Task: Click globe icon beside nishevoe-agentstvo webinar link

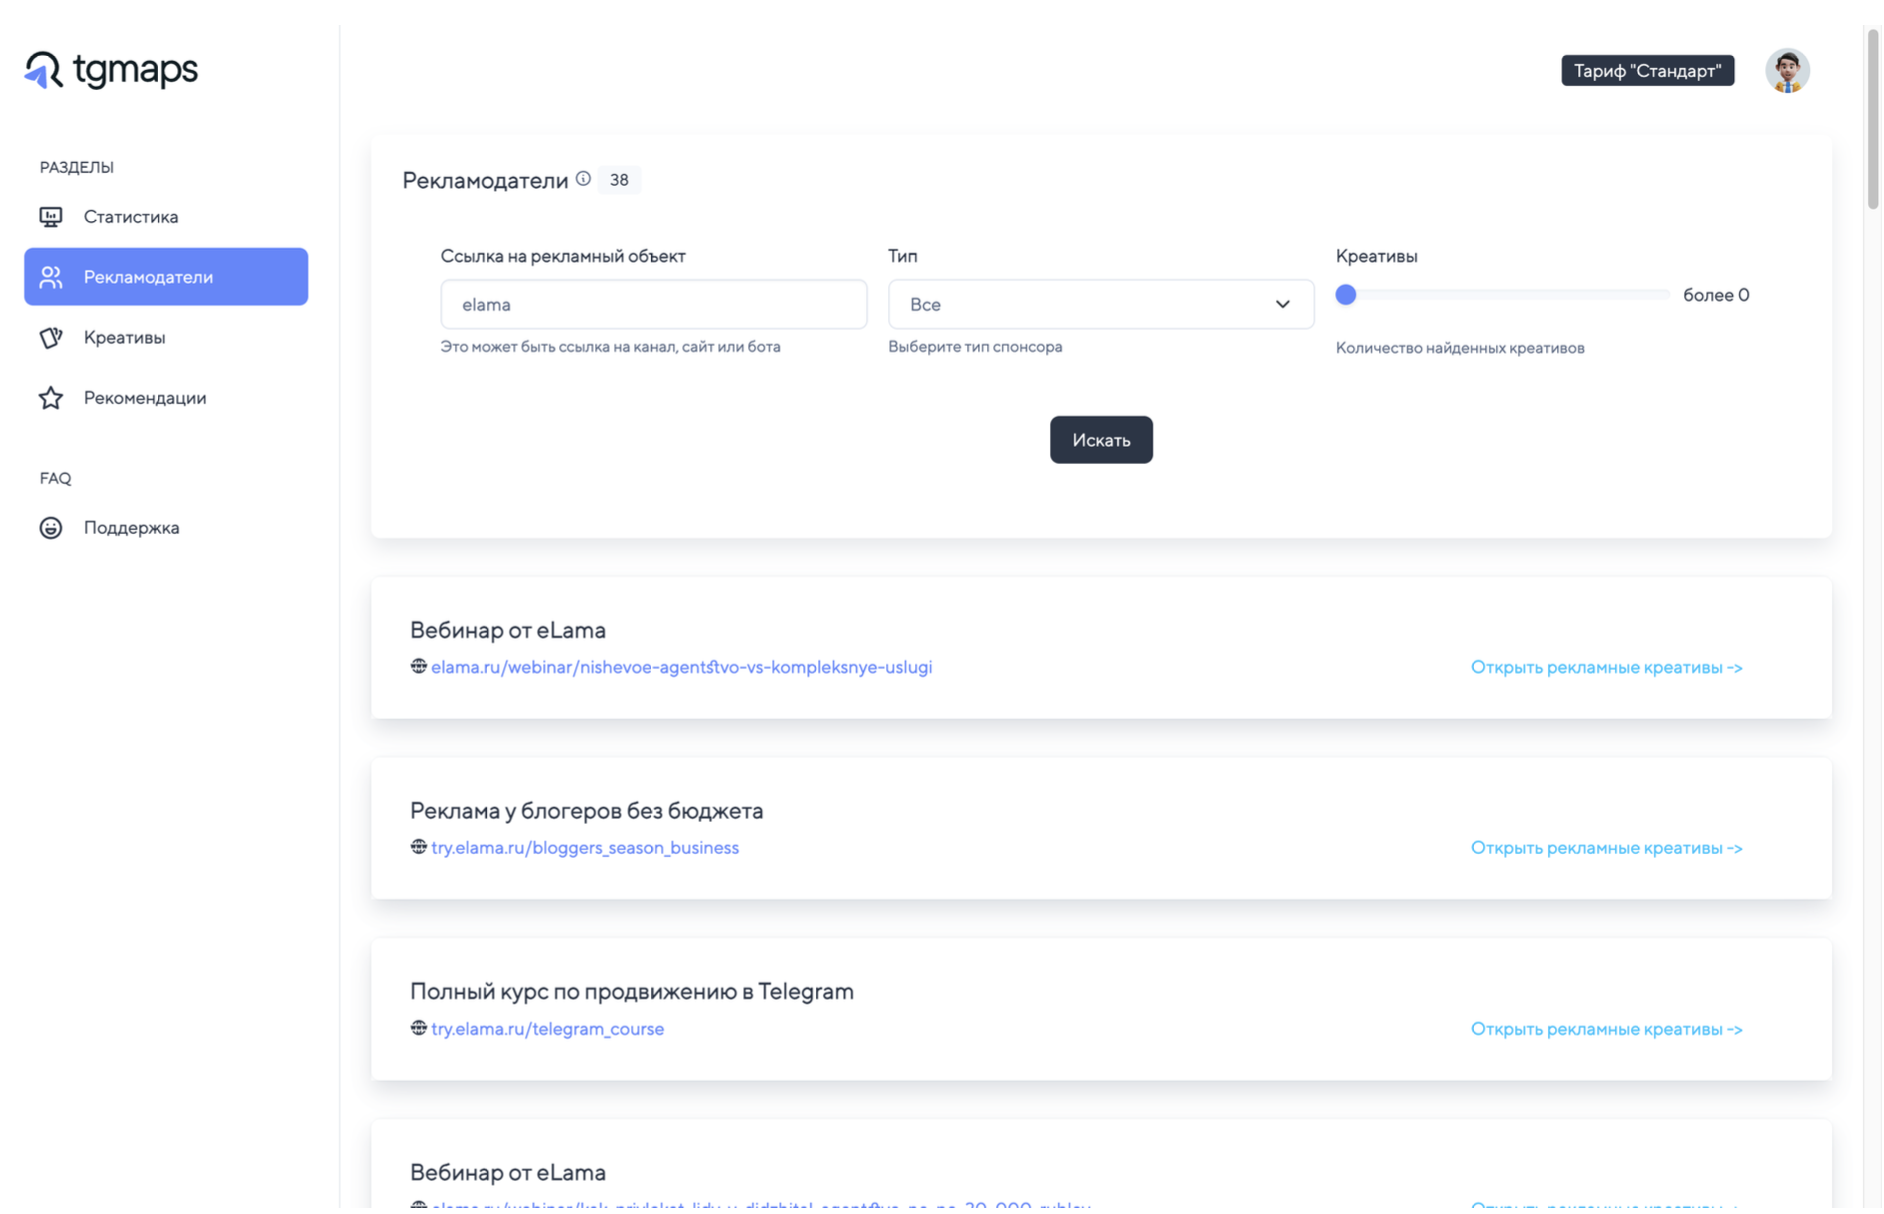Action: pyautogui.click(x=418, y=666)
